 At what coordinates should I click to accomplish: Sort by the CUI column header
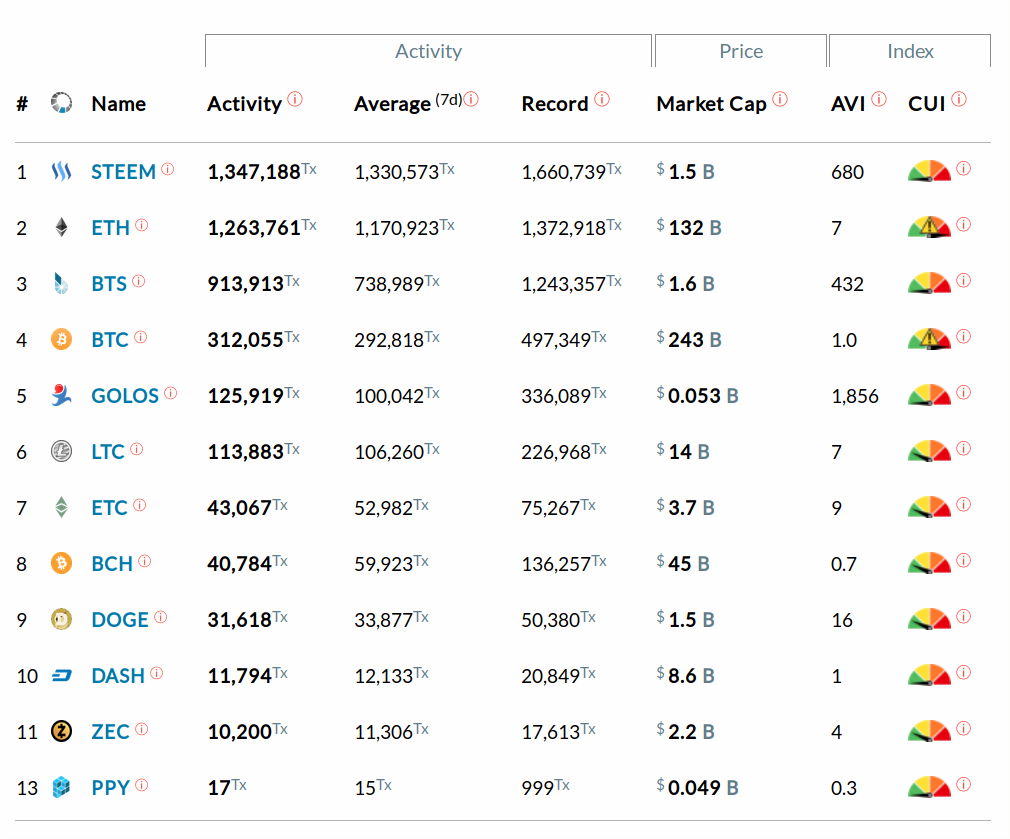pyautogui.click(x=927, y=104)
